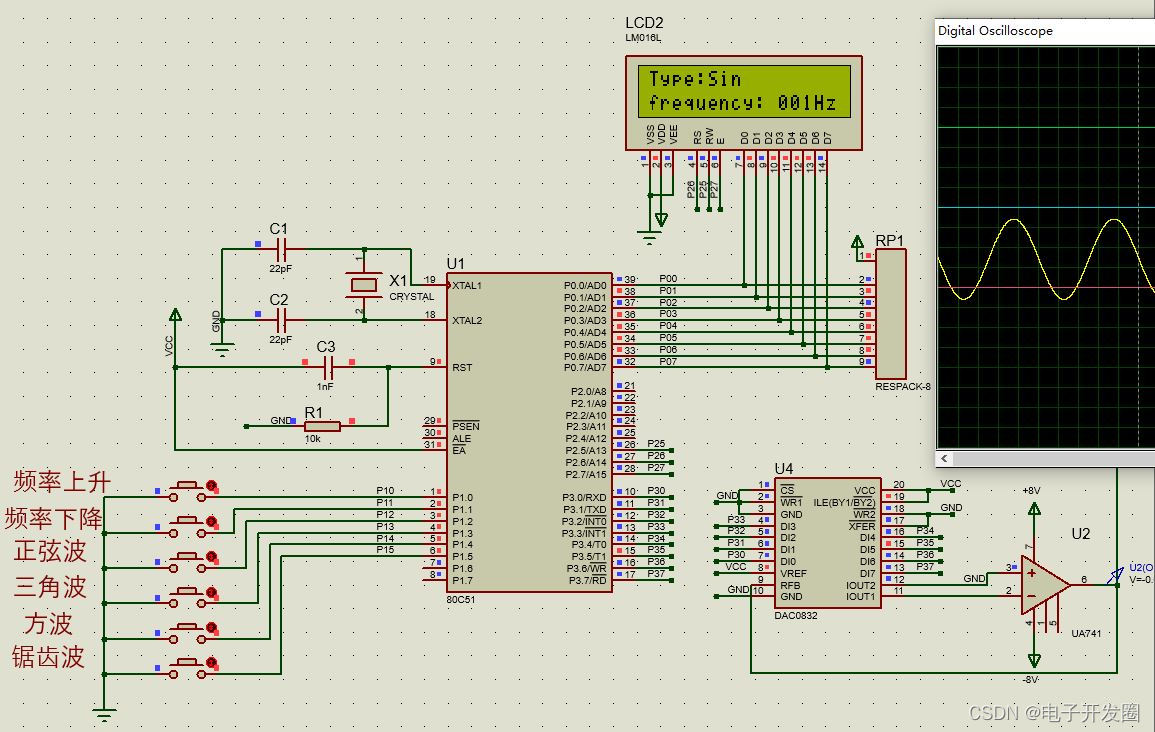
Task: Click the Digital Oscilloscope title bar
Action: pyautogui.click(x=1045, y=31)
